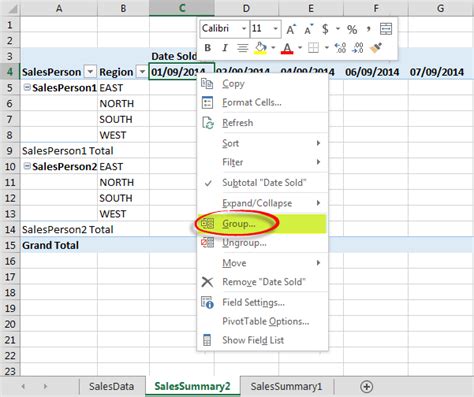Open the Move submenu
Image resolution: width=474 pixels, height=397 pixels.
click(x=262, y=263)
